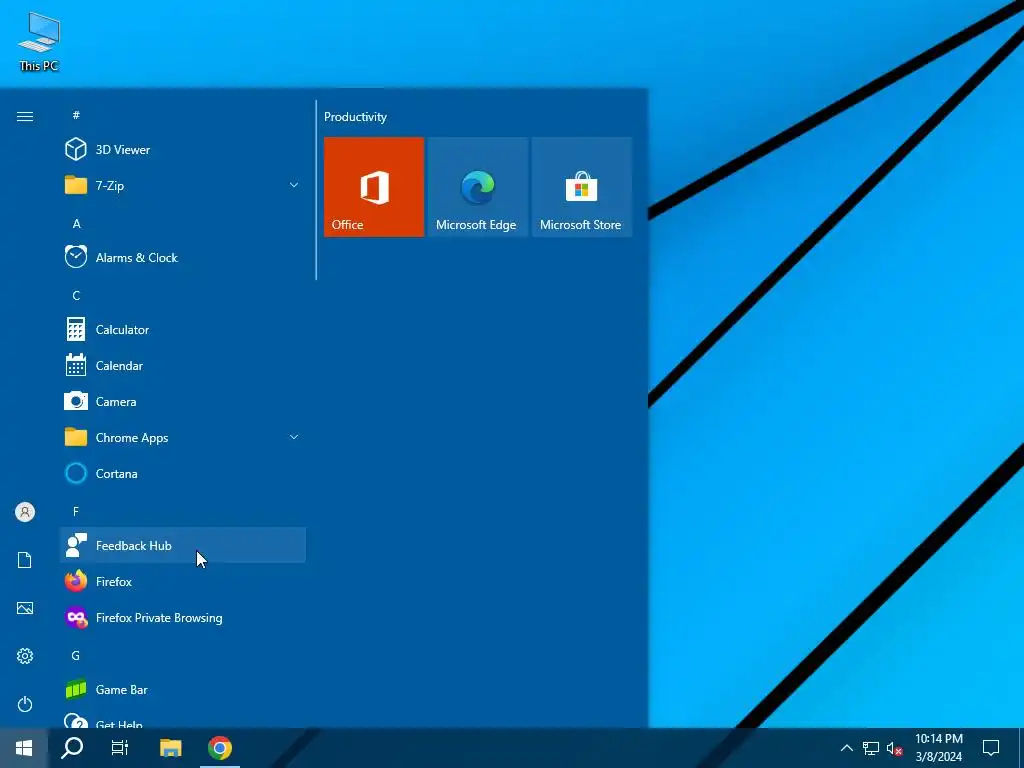Open Game Bar
1024x768 pixels.
(x=183, y=690)
